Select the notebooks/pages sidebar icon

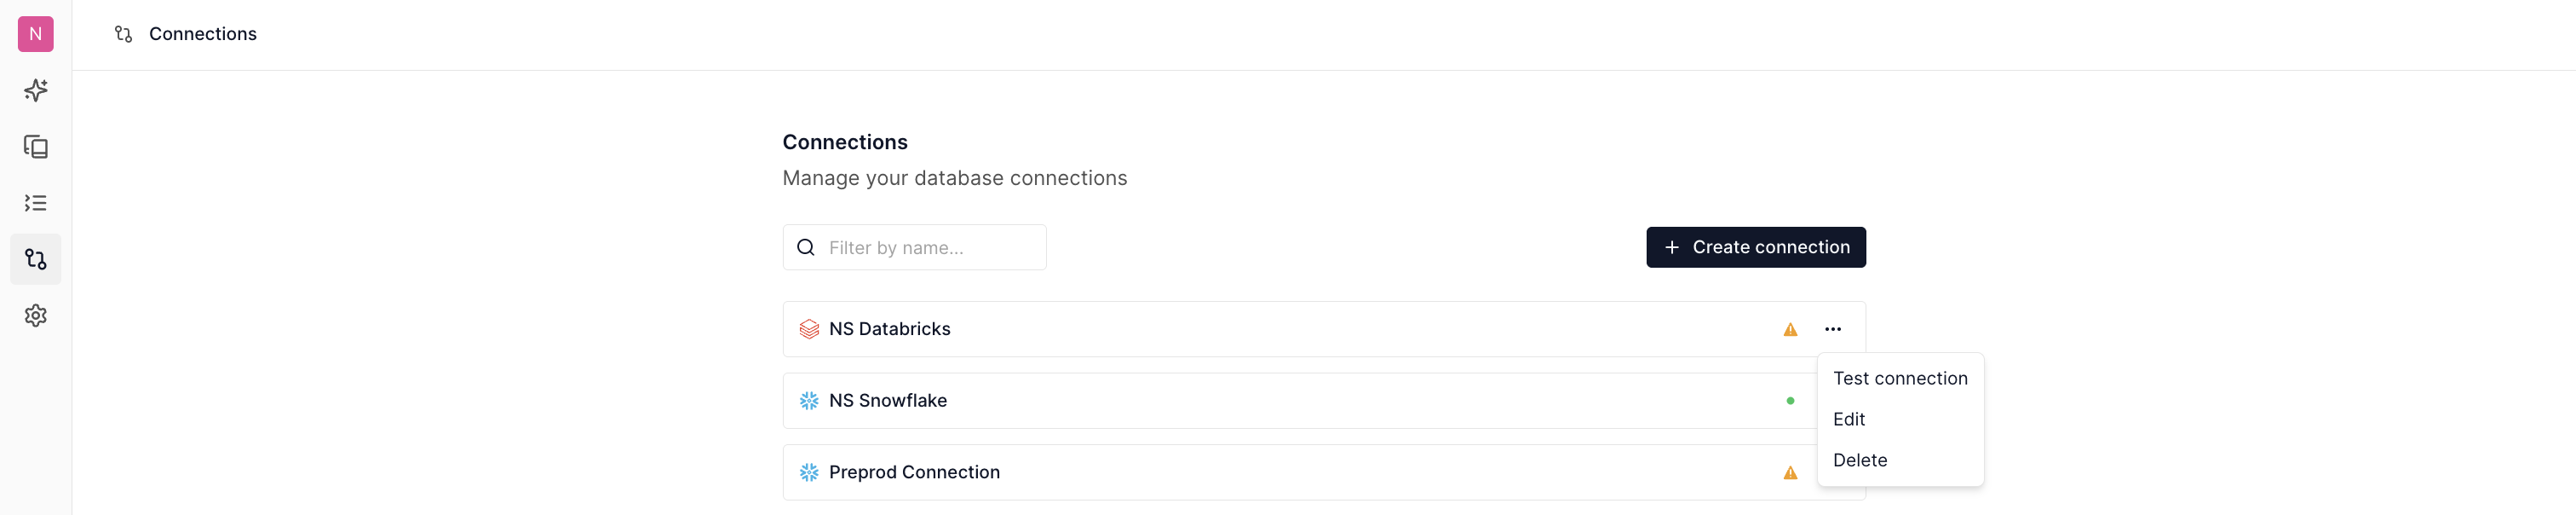pyautogui.click(x=36, y=147)
